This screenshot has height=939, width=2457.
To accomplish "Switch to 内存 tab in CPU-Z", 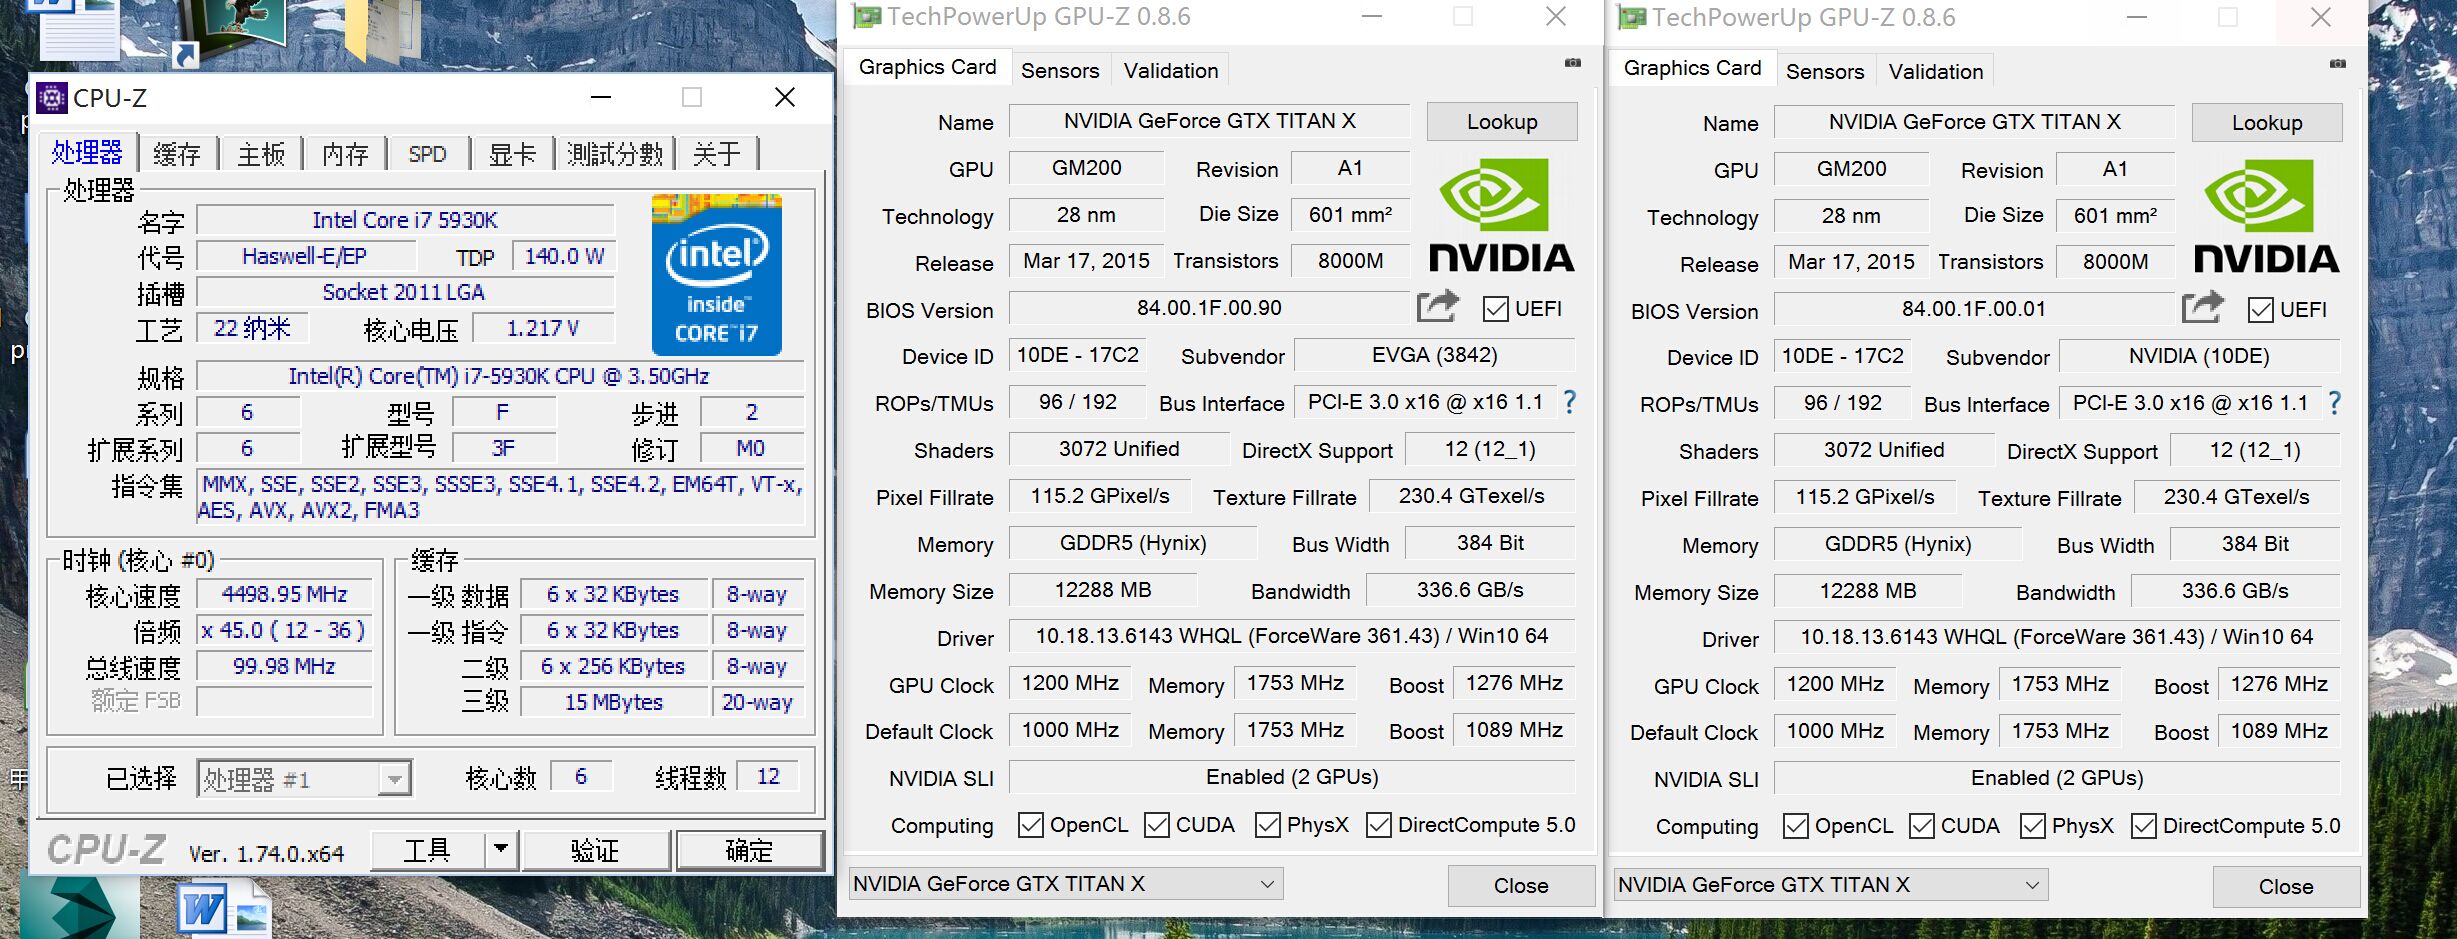I will (346, 154).
